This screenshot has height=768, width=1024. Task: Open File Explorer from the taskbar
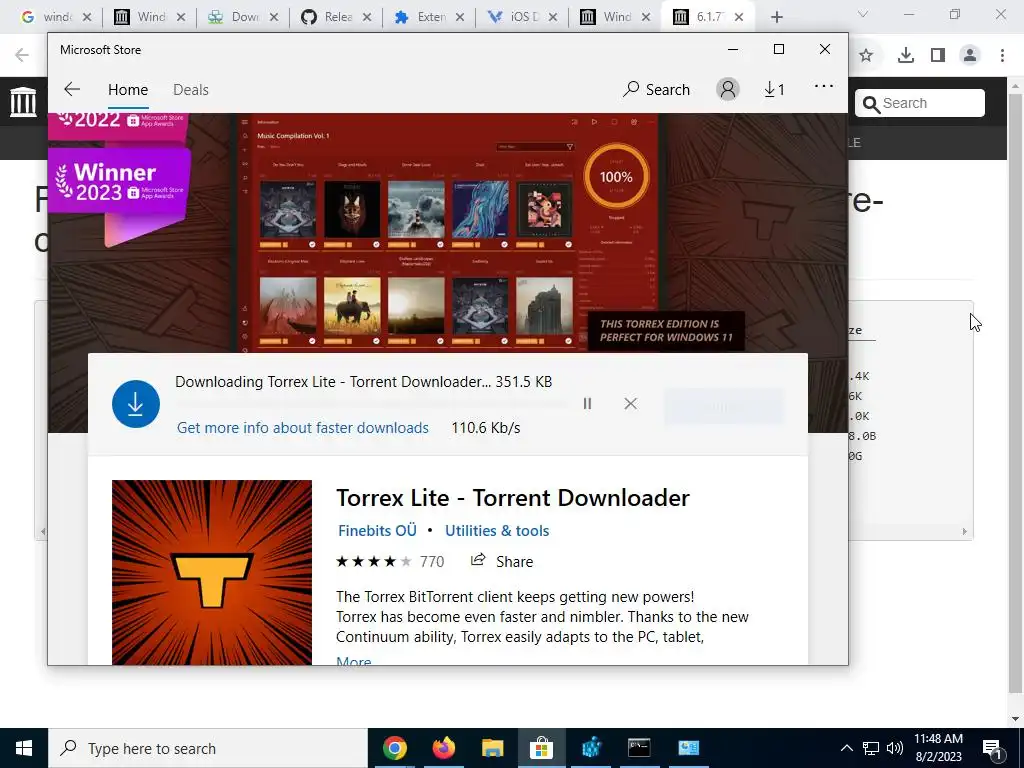point(492,748)
